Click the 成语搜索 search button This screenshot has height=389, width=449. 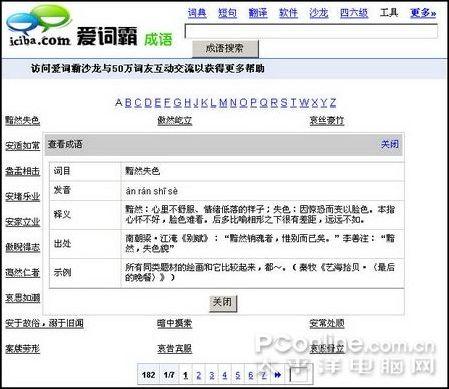225,49
